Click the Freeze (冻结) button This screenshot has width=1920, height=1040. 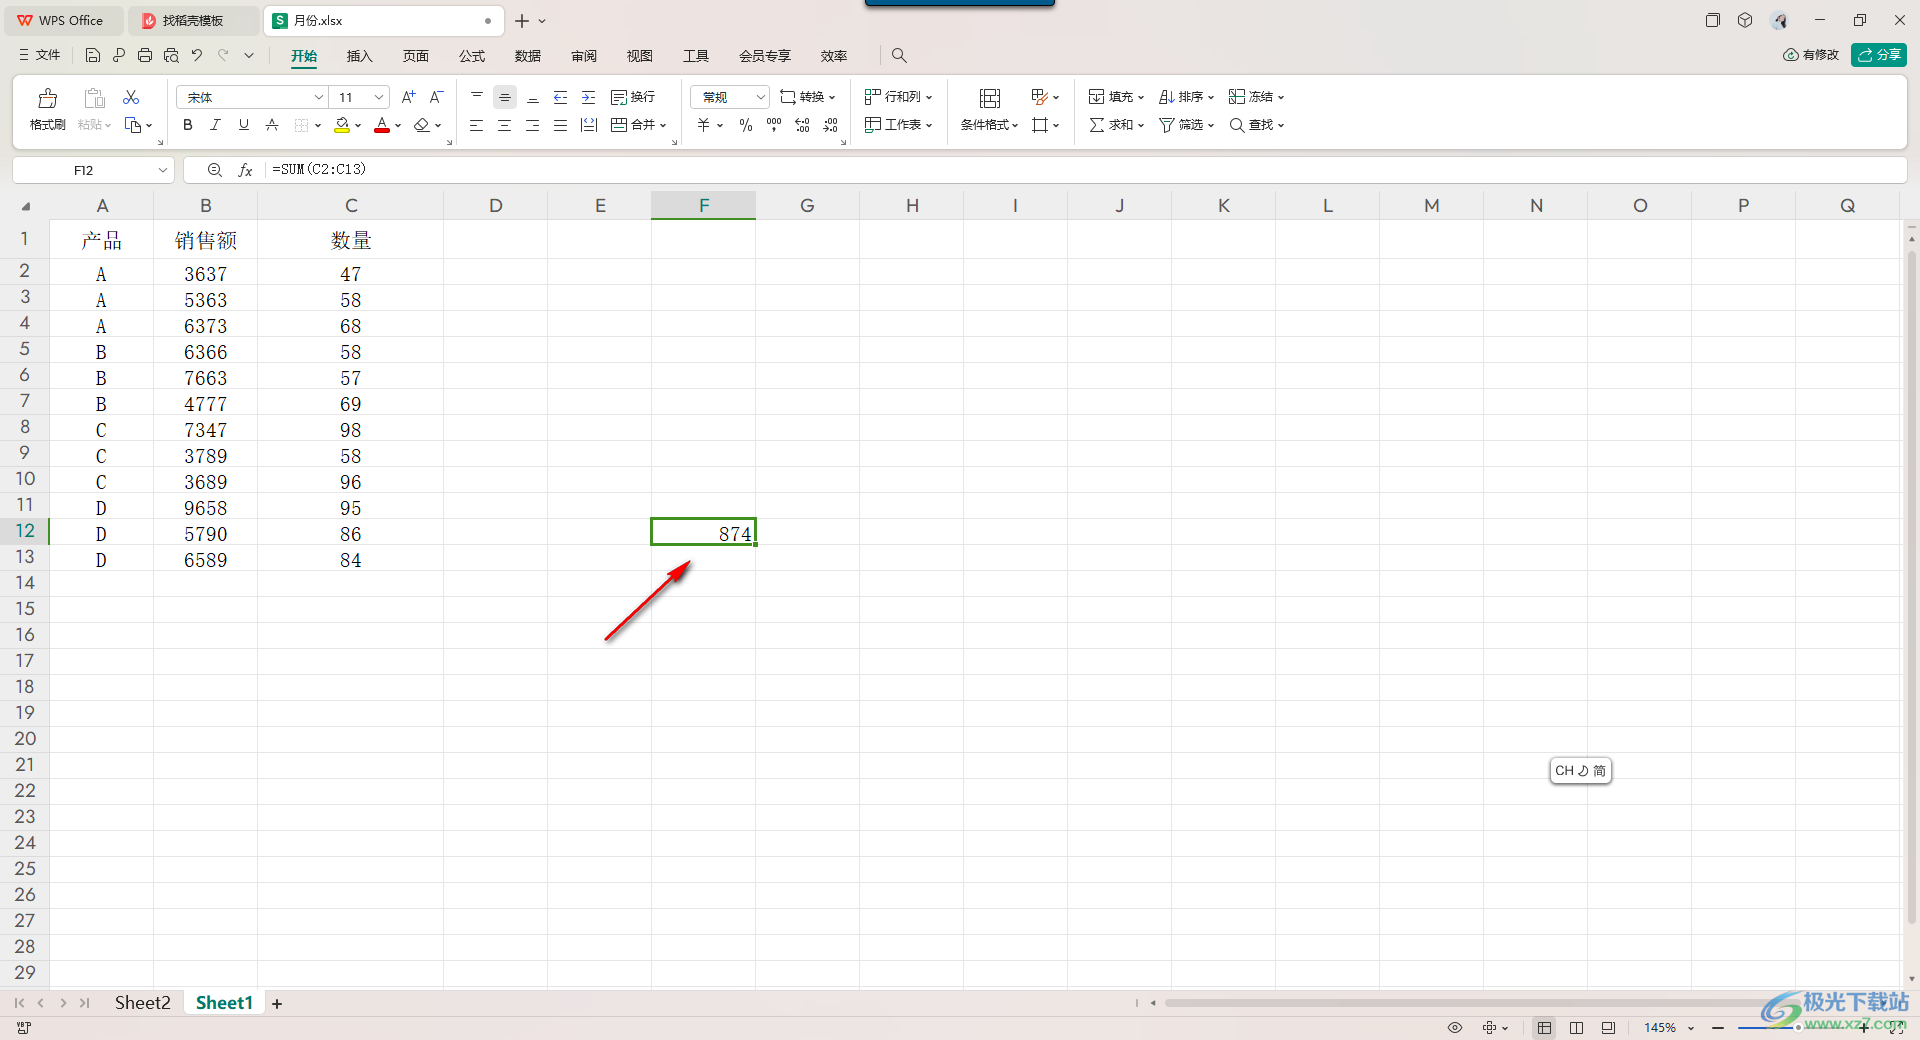coord(1257,97)
